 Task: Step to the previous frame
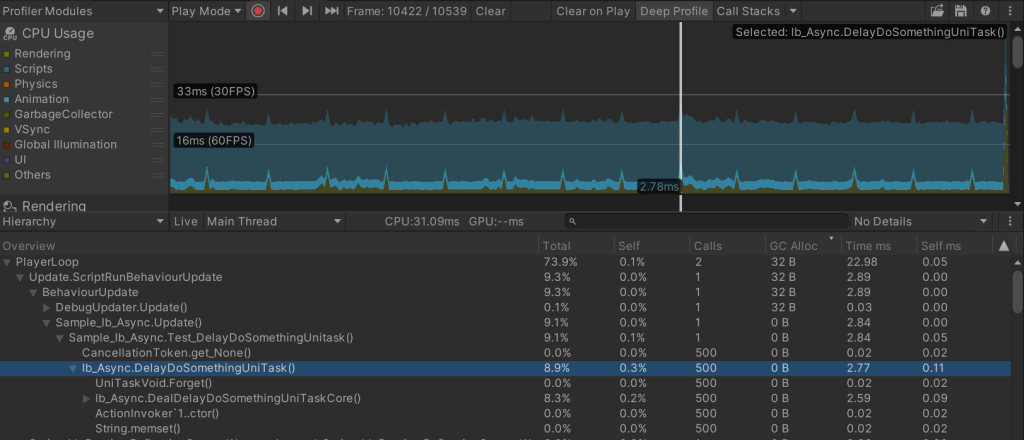click(283, 11)
